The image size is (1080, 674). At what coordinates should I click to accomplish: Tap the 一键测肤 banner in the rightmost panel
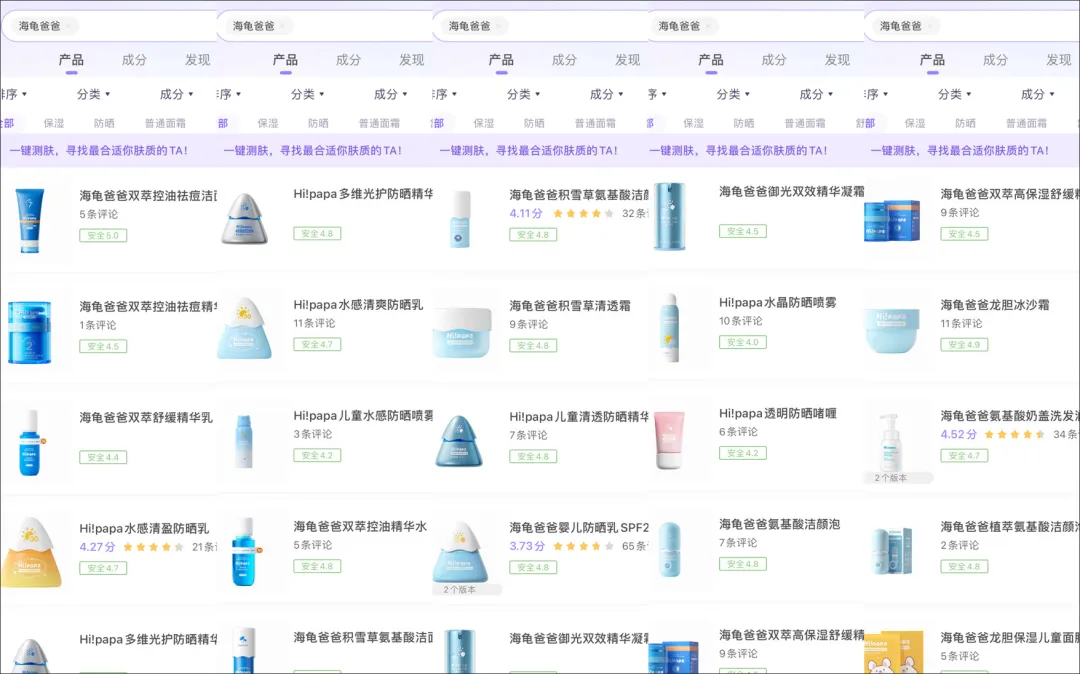[971, 150]
